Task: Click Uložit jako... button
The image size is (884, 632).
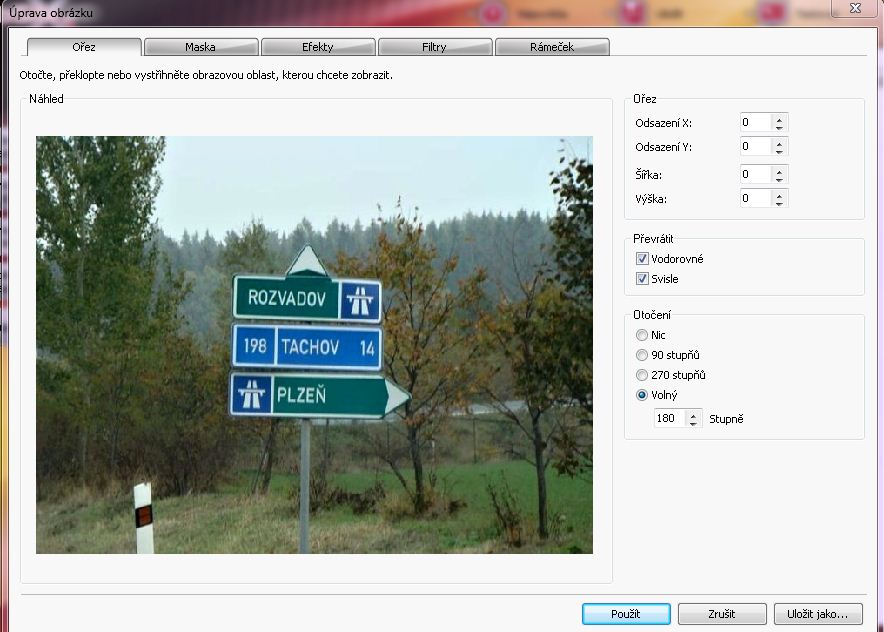Action: (x=818, y=614)
